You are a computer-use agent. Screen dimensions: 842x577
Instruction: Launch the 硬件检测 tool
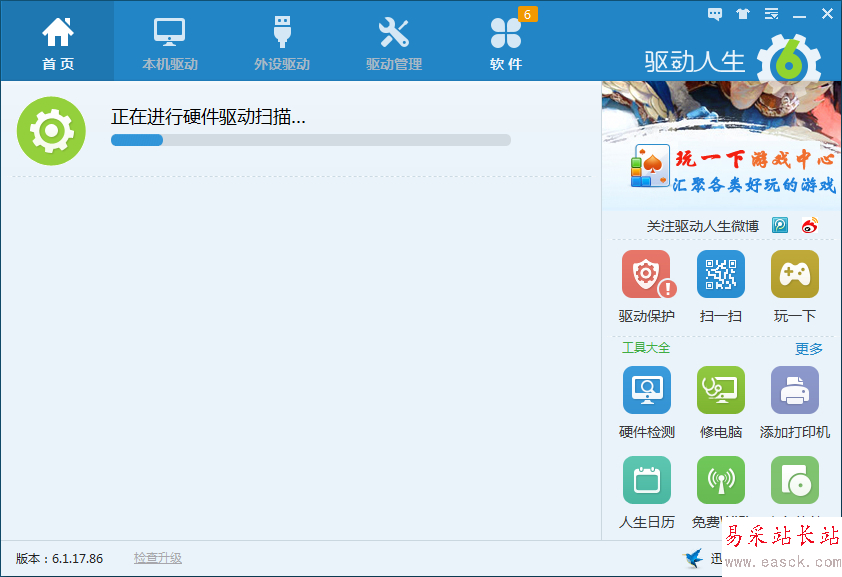[647, 403]
